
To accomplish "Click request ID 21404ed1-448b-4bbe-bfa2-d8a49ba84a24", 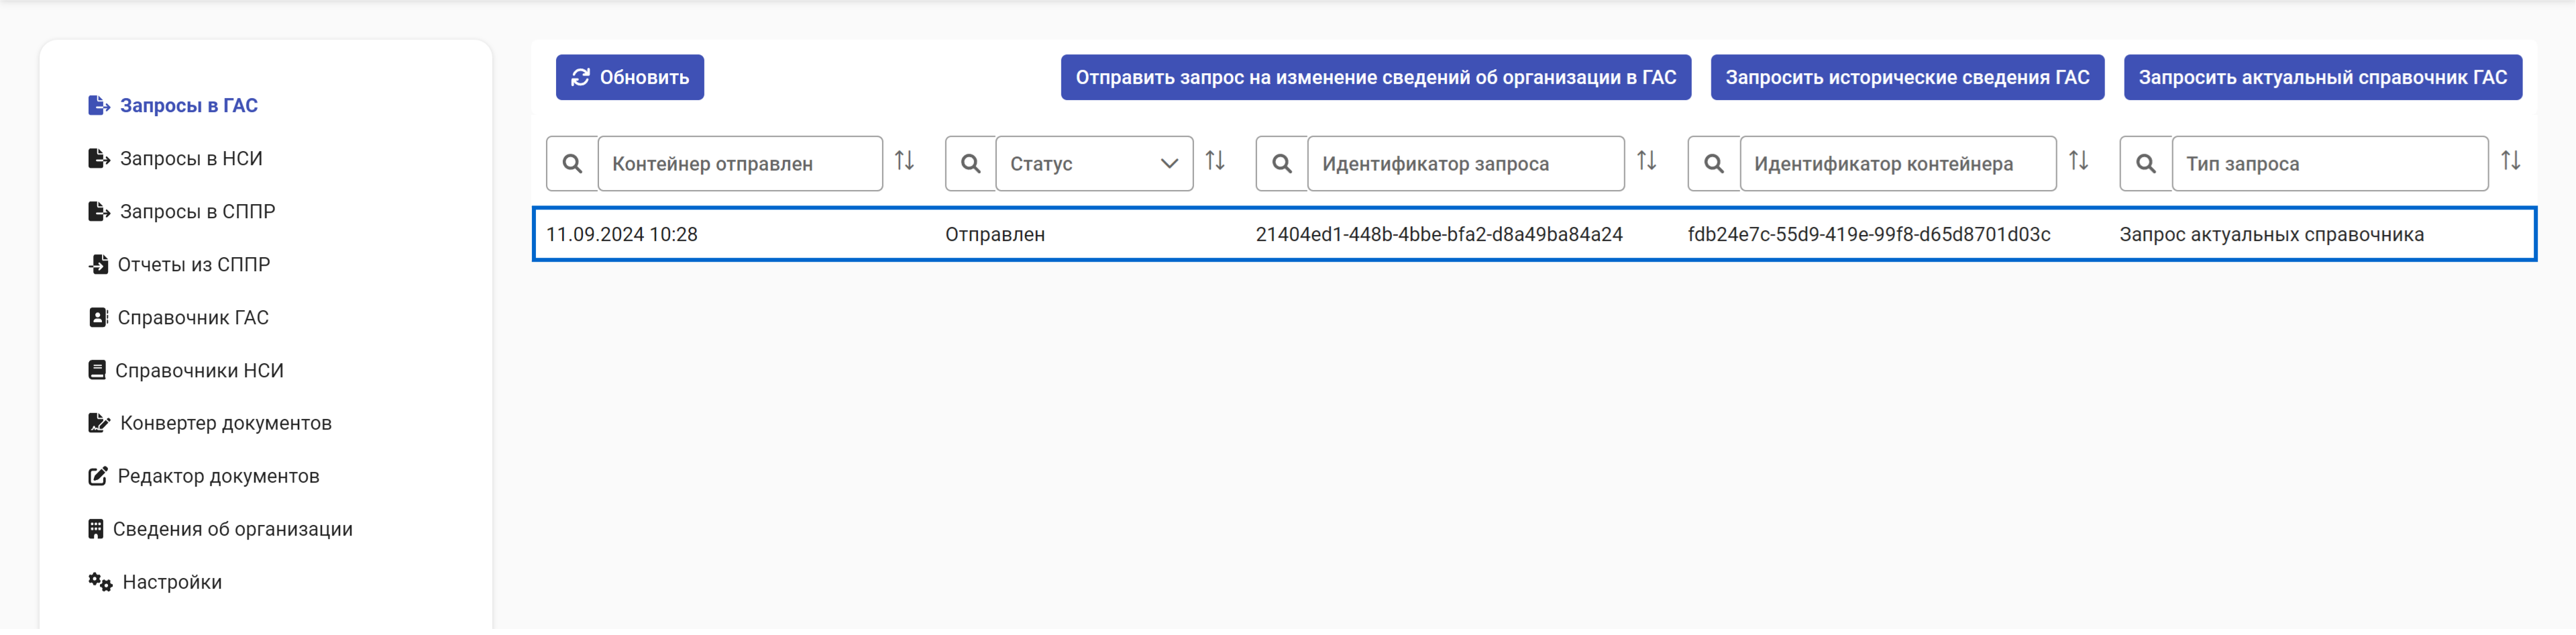I will click(x=1439, y=235).
